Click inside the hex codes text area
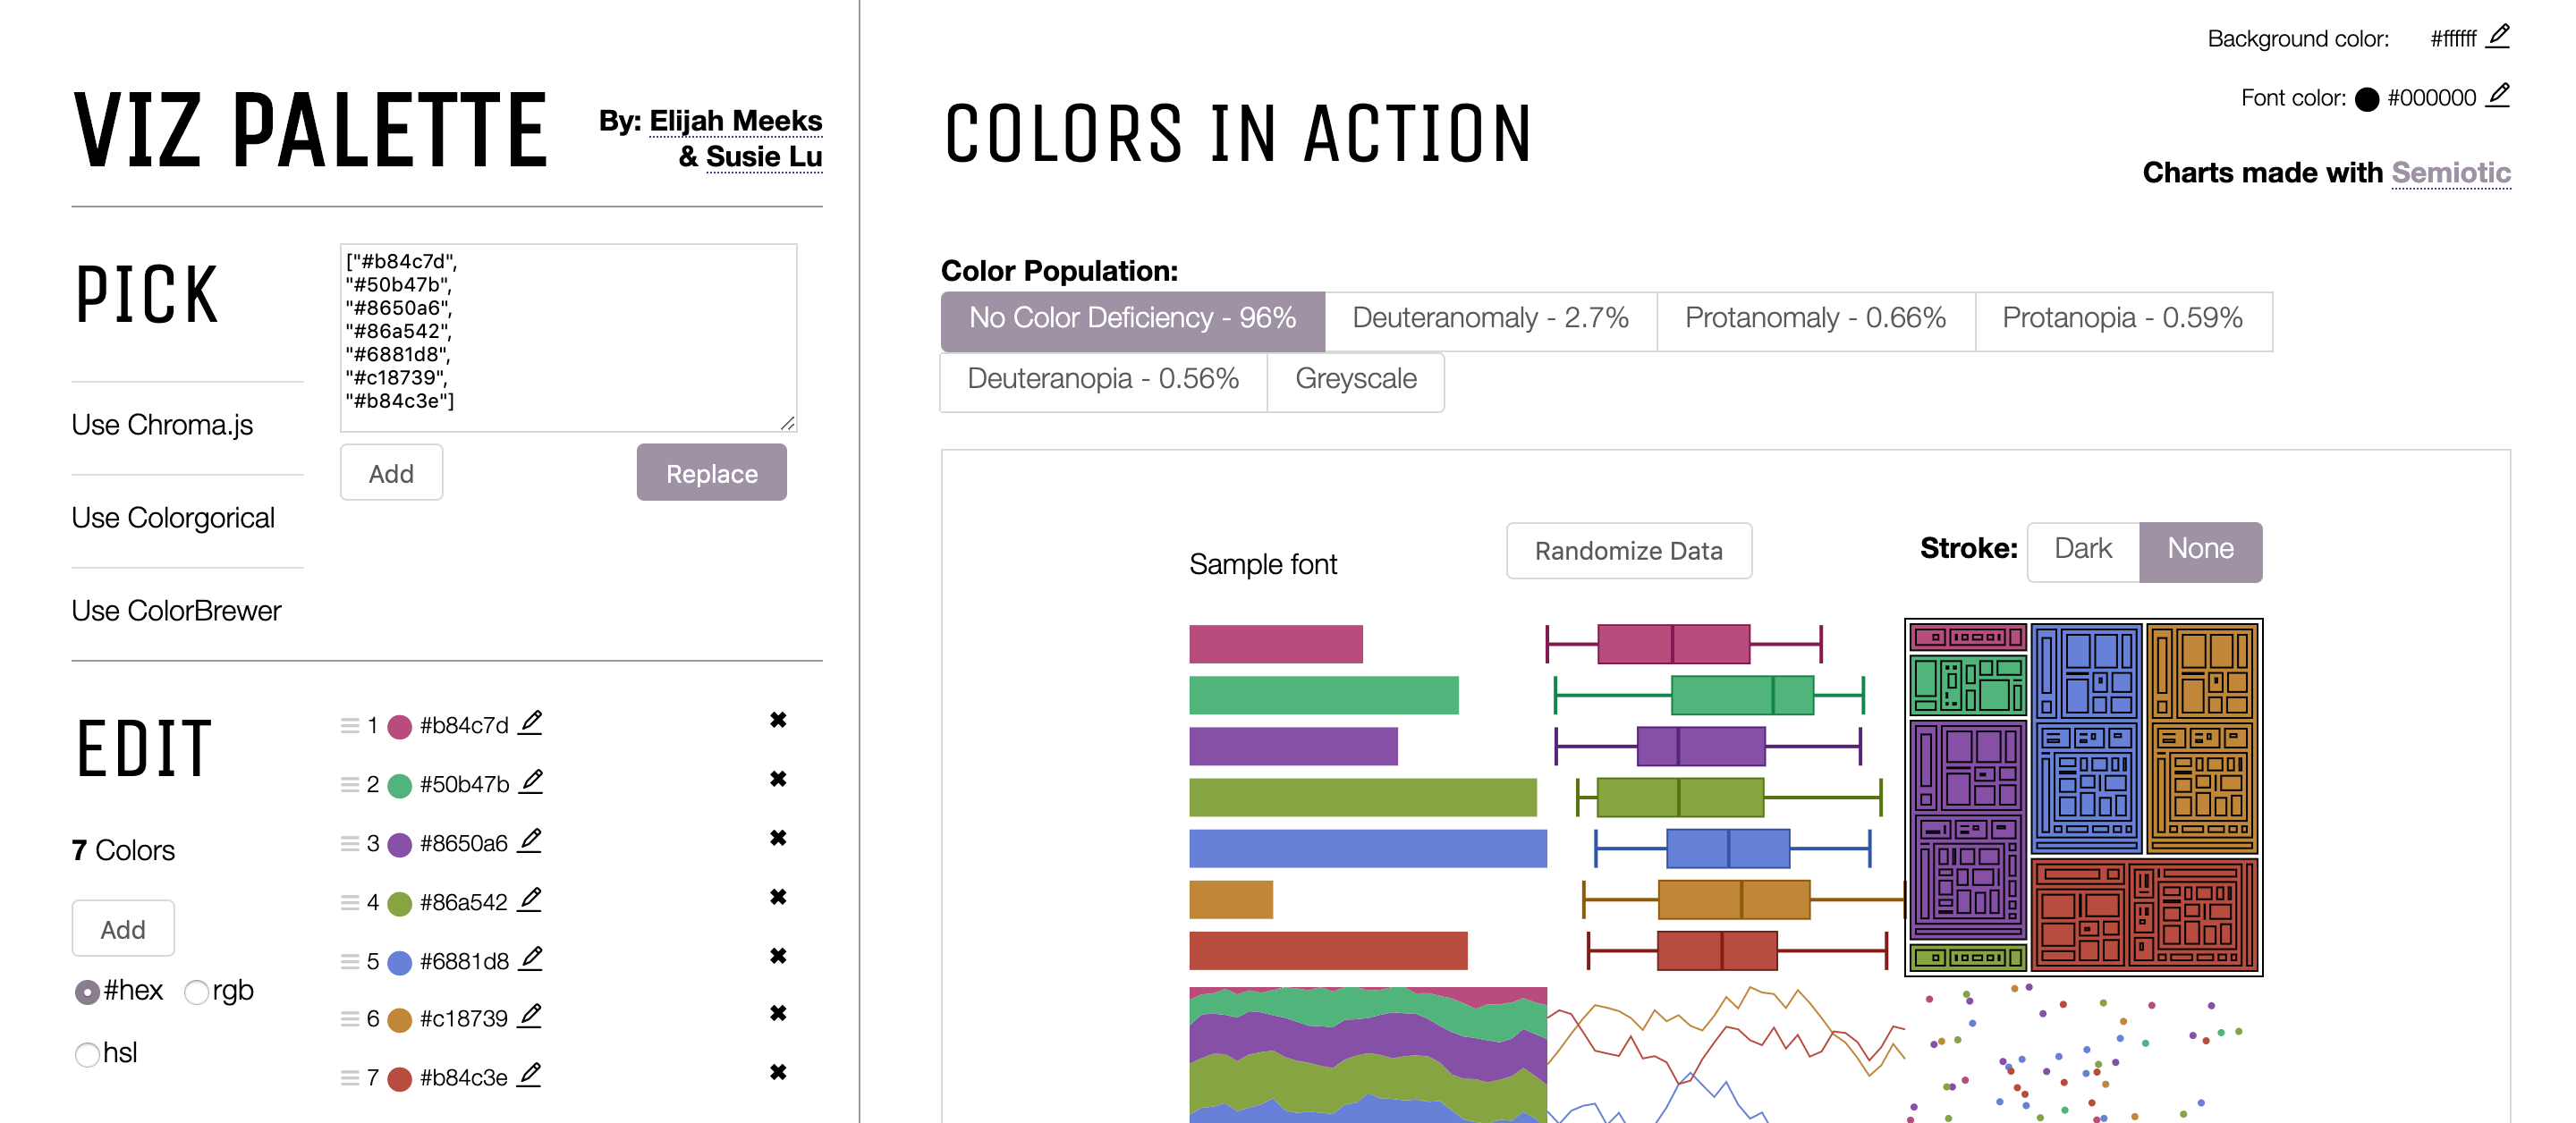 (x=567, y=336)
